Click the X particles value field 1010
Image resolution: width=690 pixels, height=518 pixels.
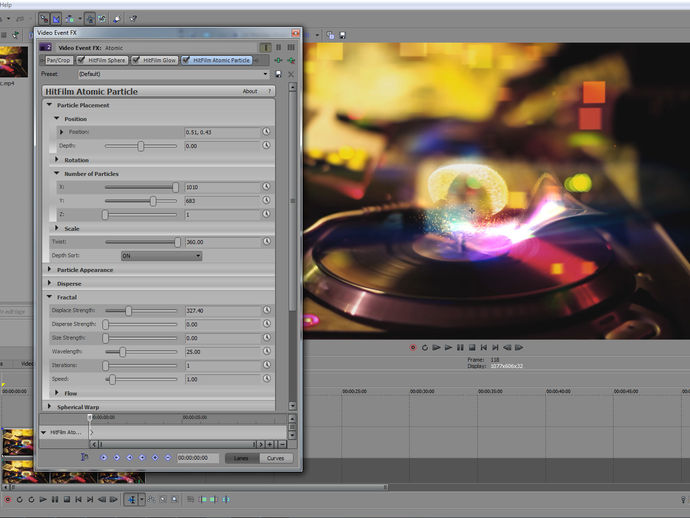pos(223,187)
